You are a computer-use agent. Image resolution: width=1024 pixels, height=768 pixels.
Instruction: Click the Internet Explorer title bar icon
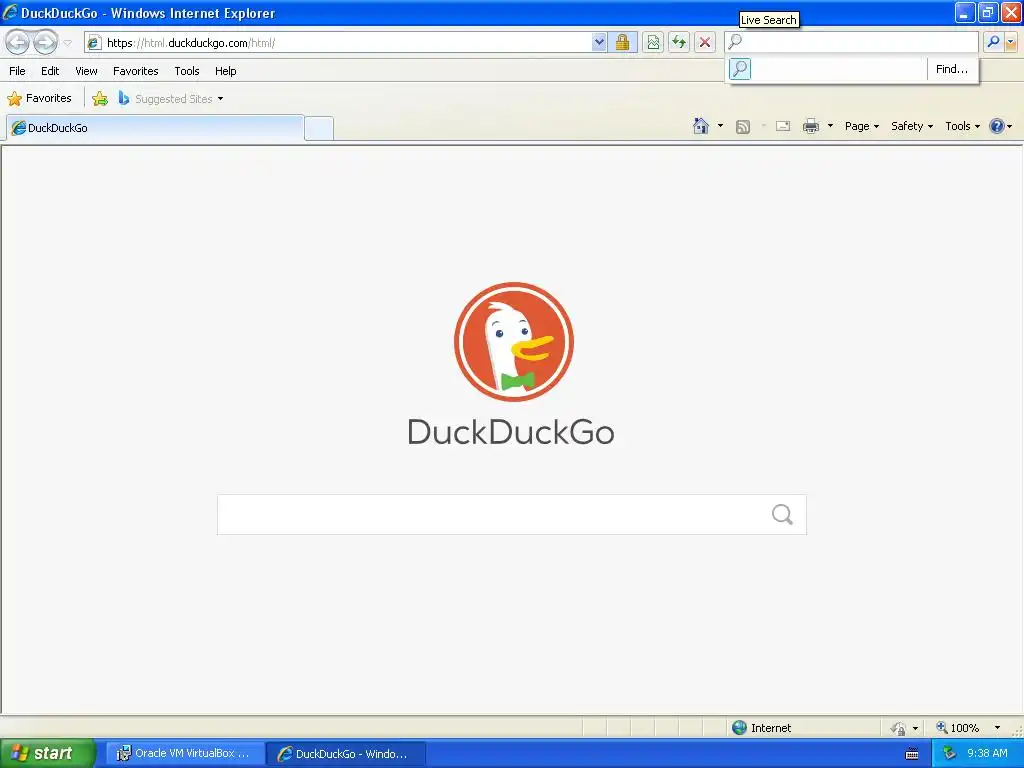(10, 12)
